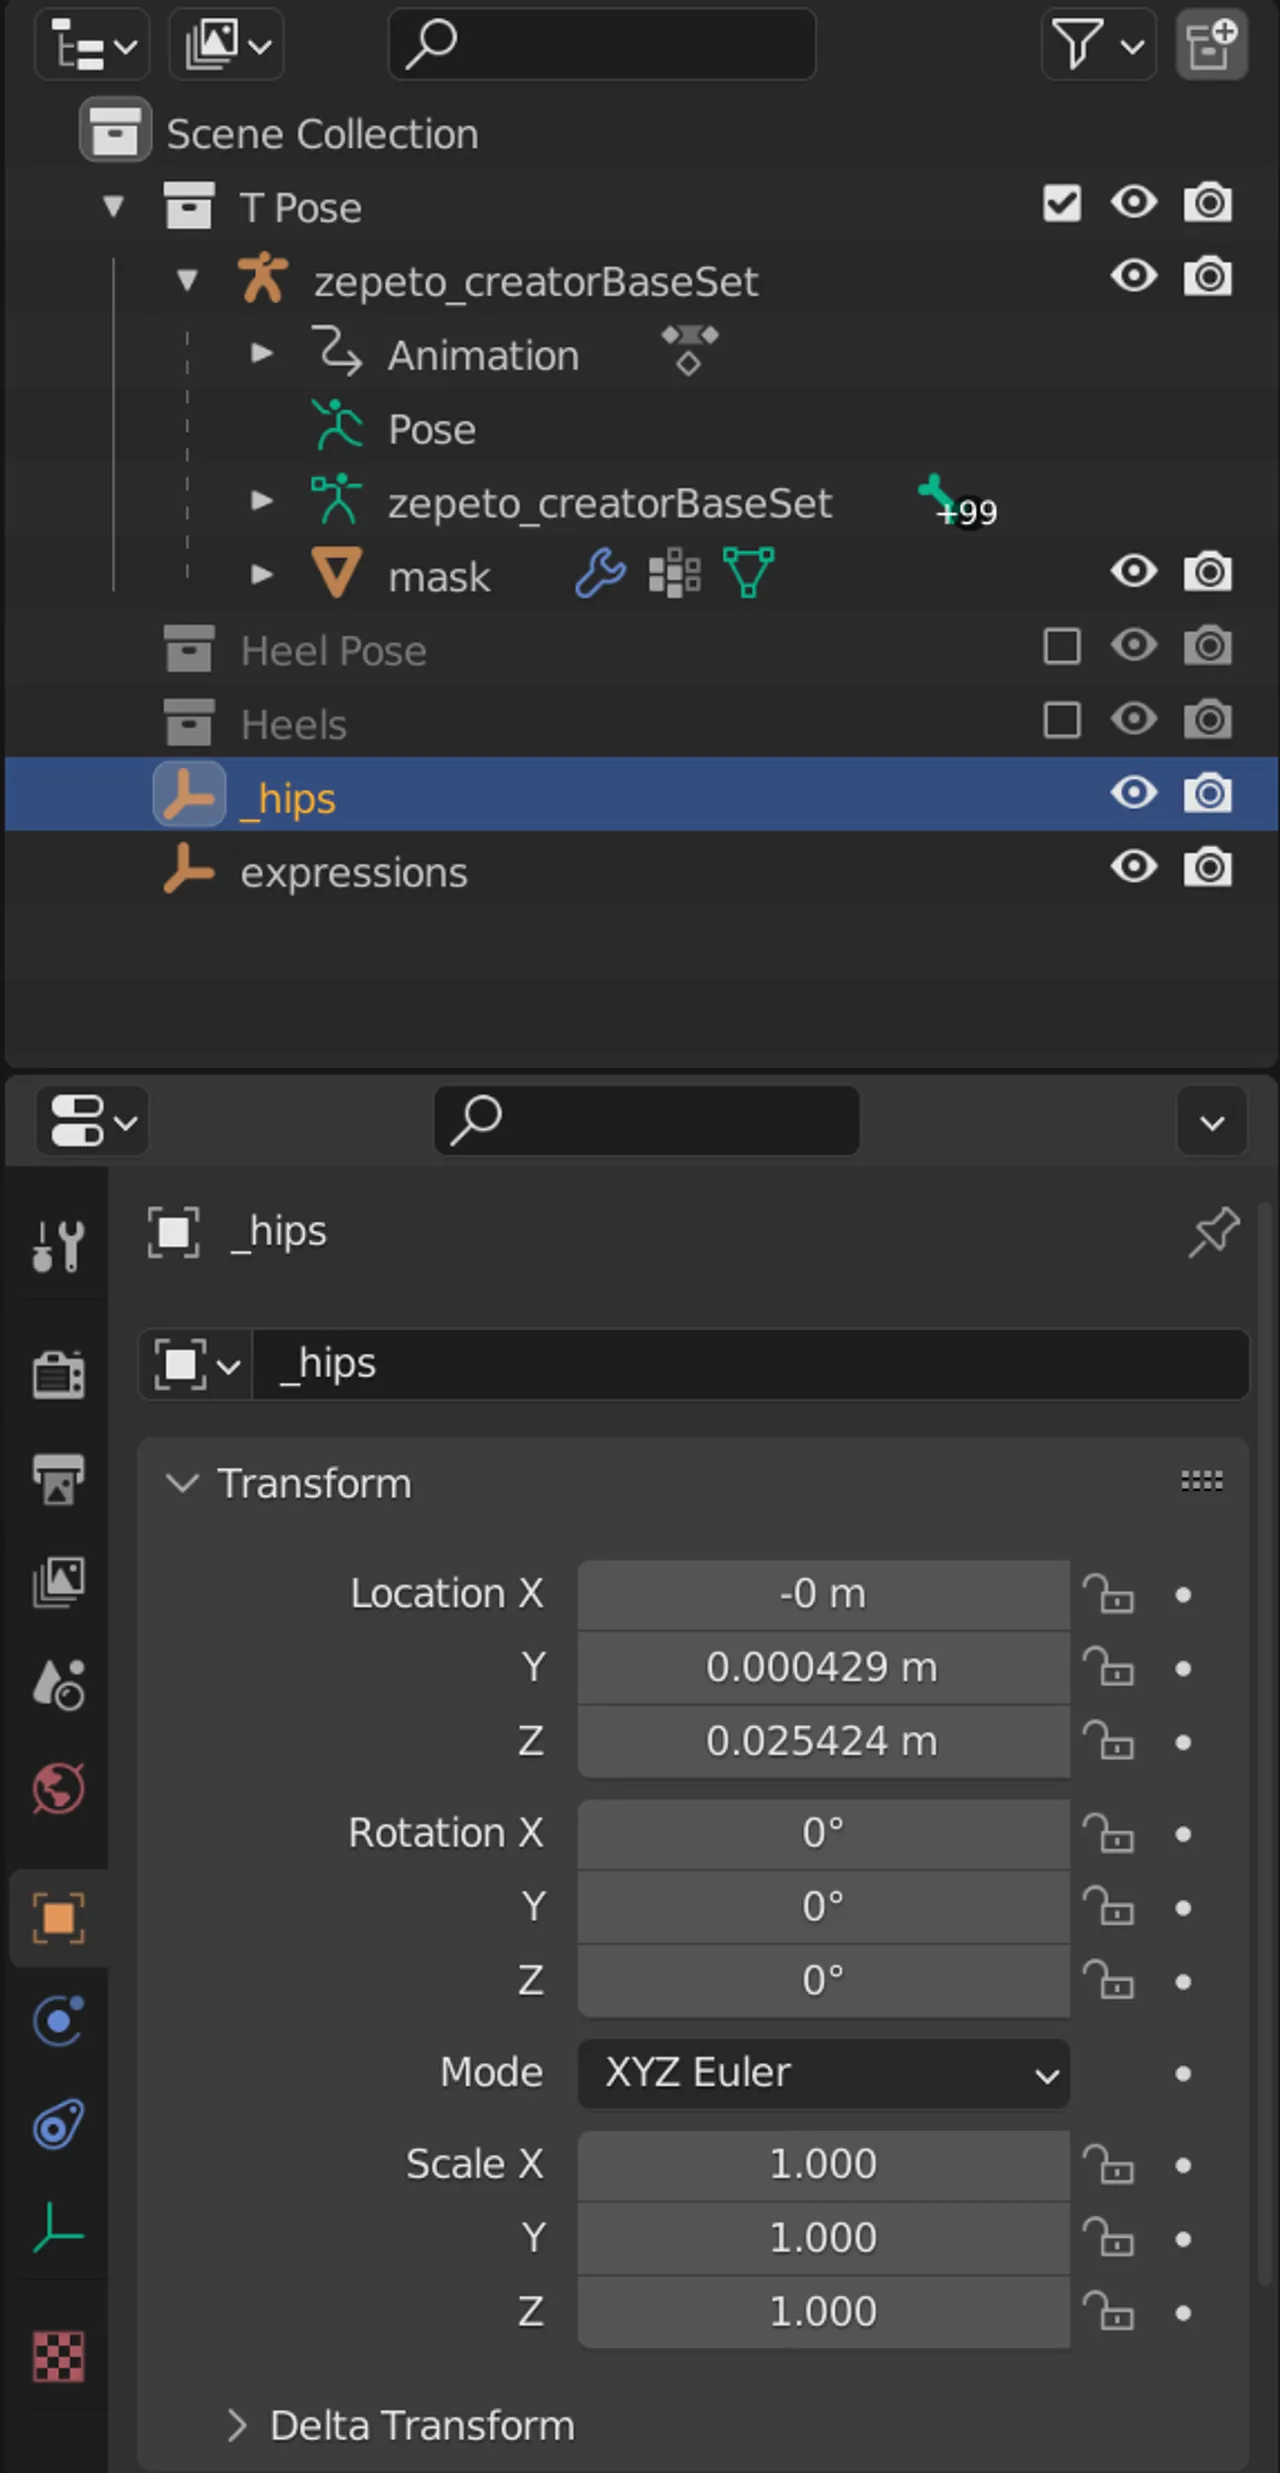The width and height of the screenshot is (1280, 2473).
Task: Click the New Collection icon in outliner header
Action: coord(1211,45)
